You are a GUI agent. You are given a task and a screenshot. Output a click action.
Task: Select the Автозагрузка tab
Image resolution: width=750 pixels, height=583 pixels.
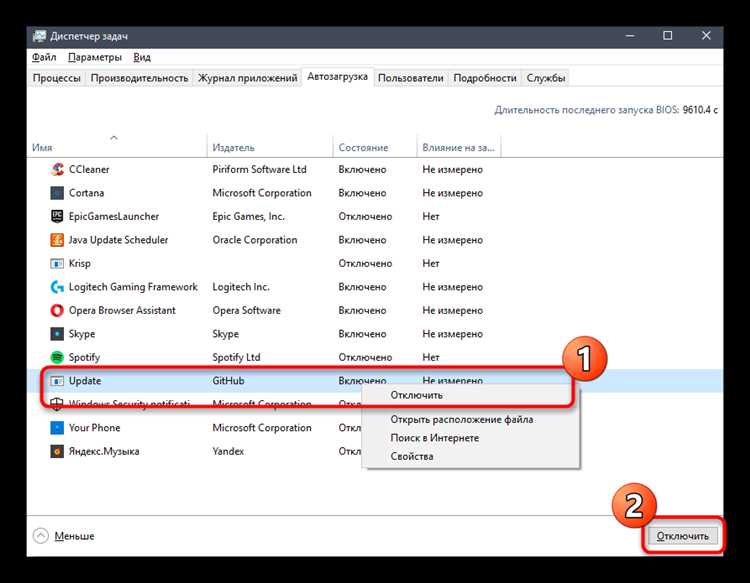(337, 77)
